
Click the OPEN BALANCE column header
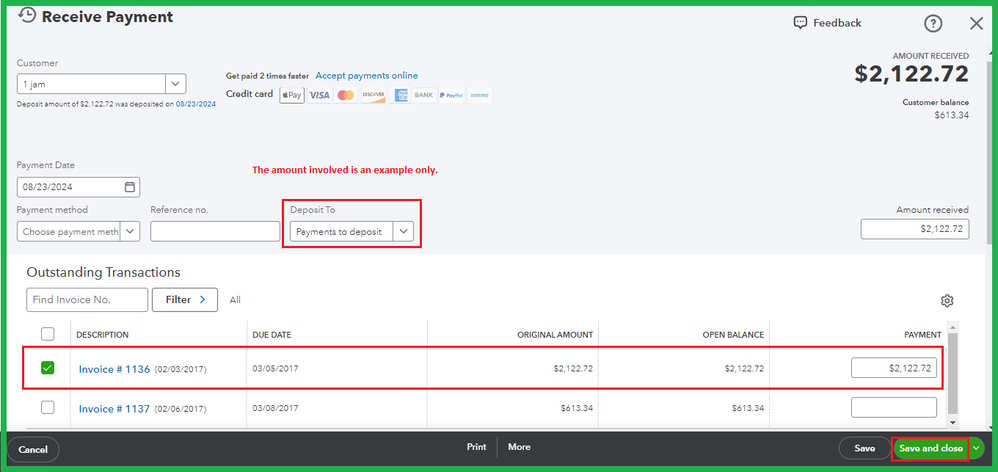pos(733,335)
